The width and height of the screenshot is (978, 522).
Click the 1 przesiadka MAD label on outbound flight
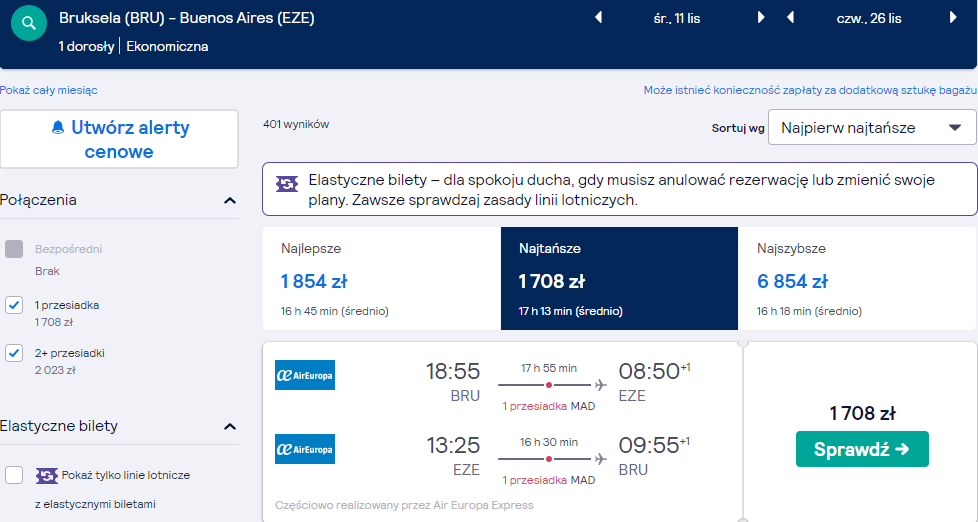coord(549,406)
